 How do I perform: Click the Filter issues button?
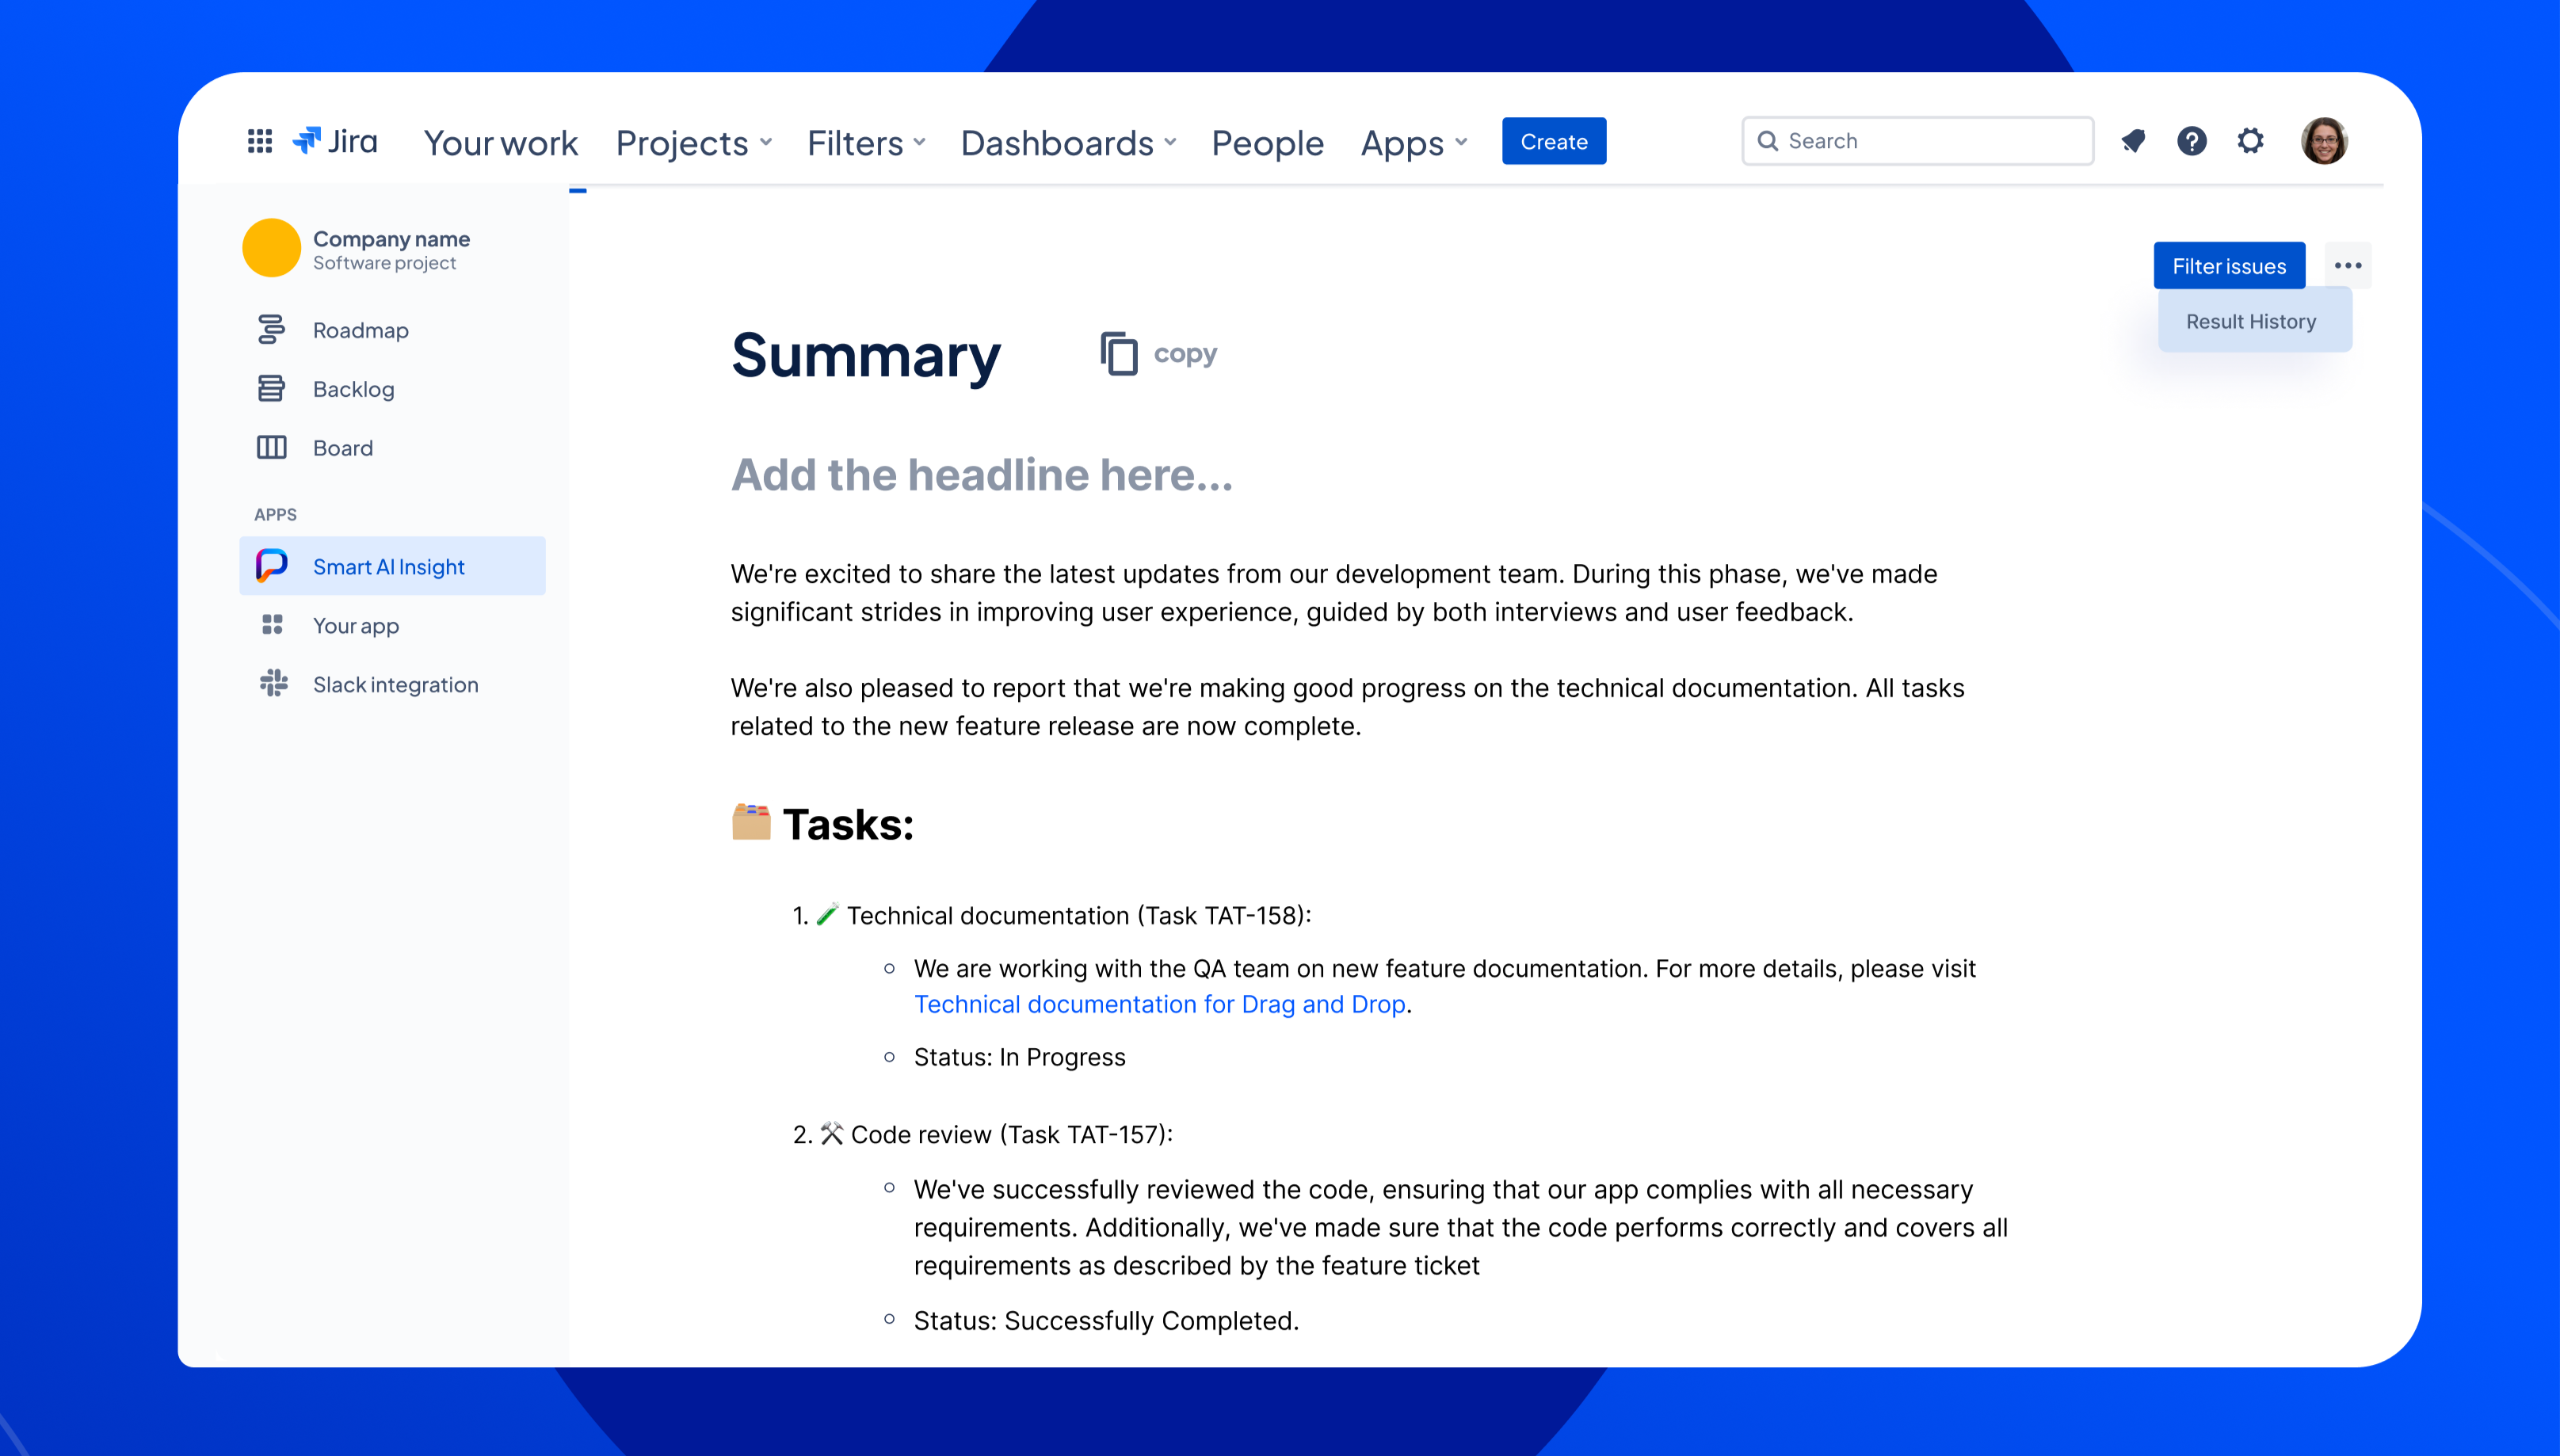coord(2228,266)
